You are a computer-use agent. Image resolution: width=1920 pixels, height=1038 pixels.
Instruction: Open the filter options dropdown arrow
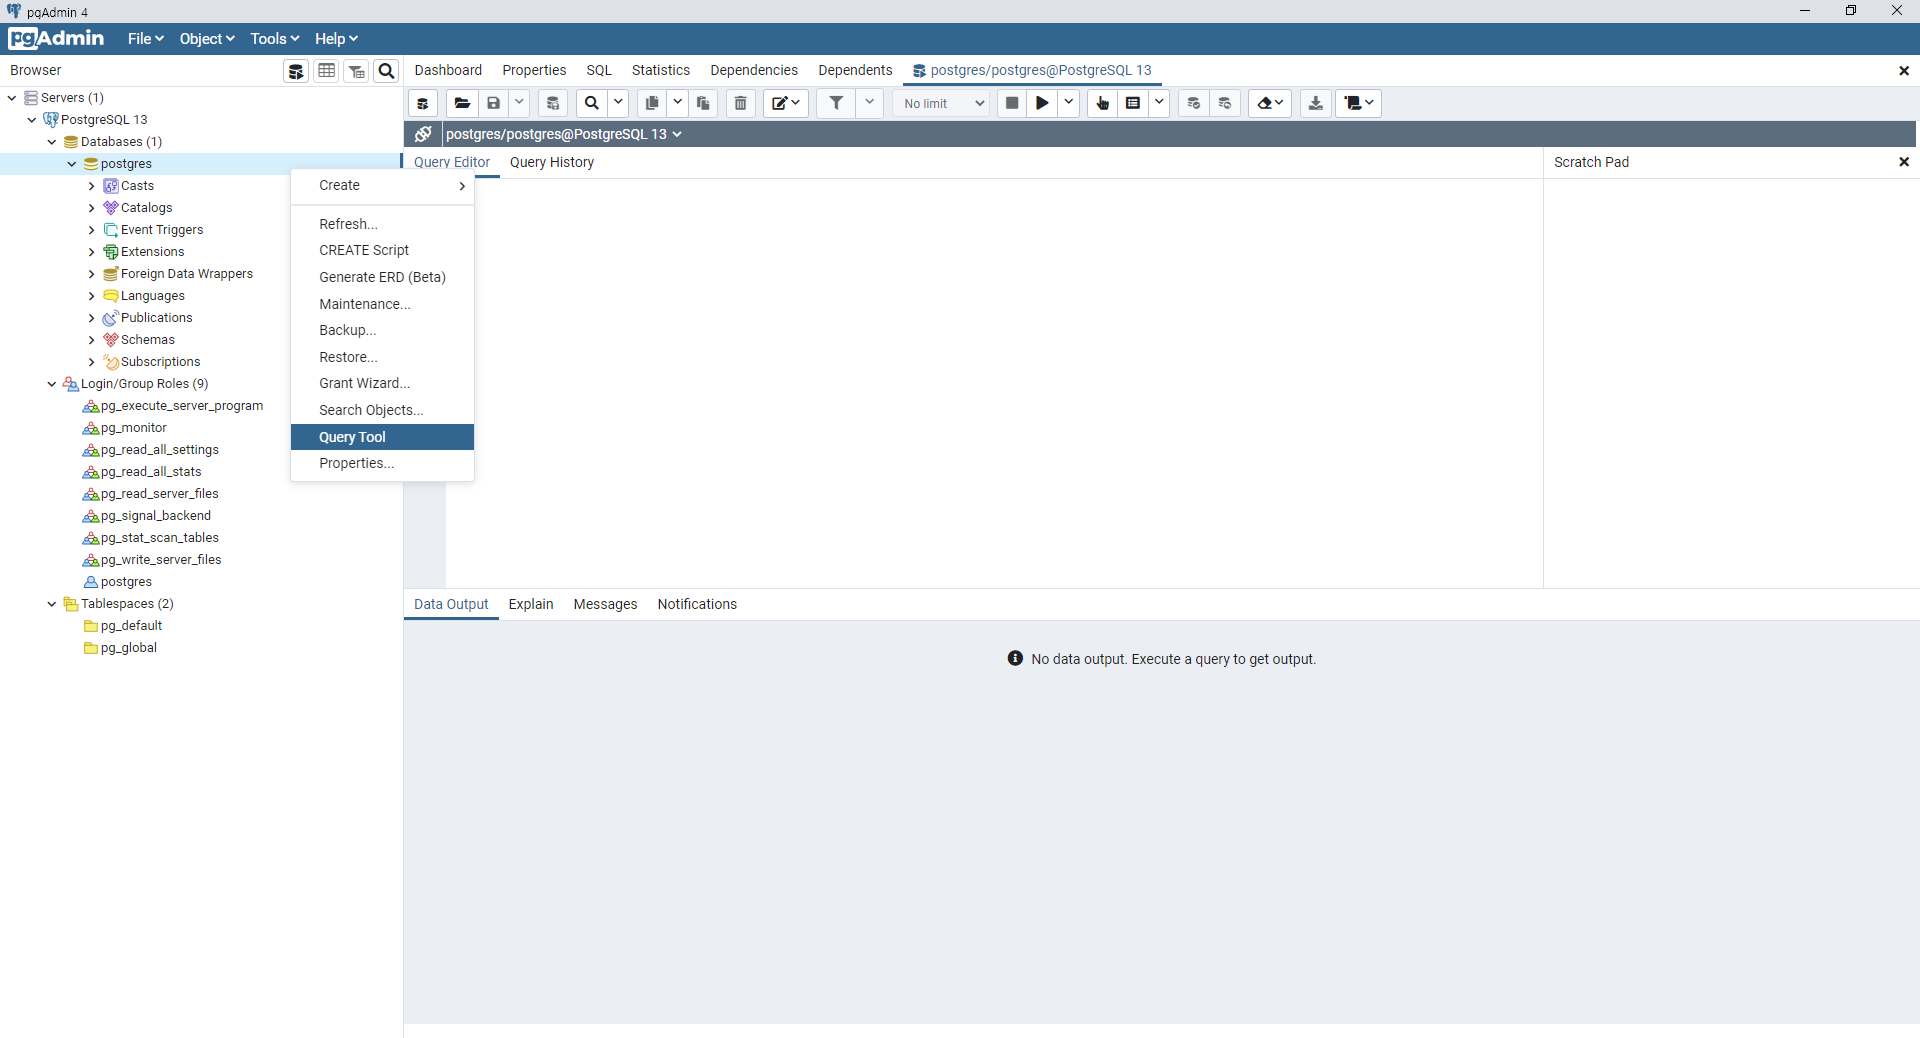pos(870,103)
